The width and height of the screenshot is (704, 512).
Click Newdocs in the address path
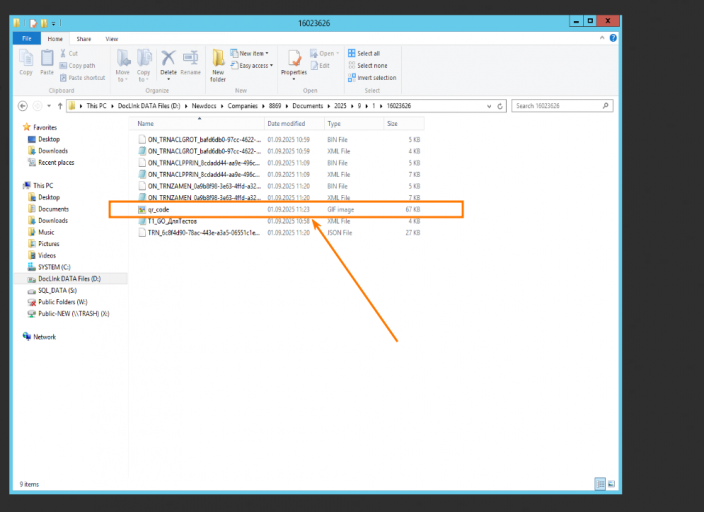click(x=204, y=106)
